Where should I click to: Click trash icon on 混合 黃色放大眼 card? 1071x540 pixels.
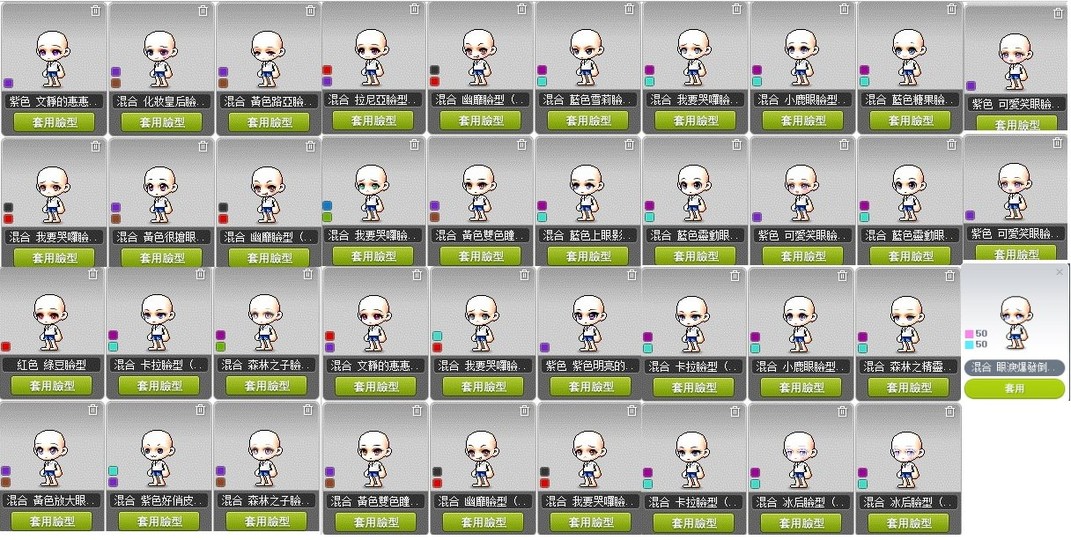point(93,410)
